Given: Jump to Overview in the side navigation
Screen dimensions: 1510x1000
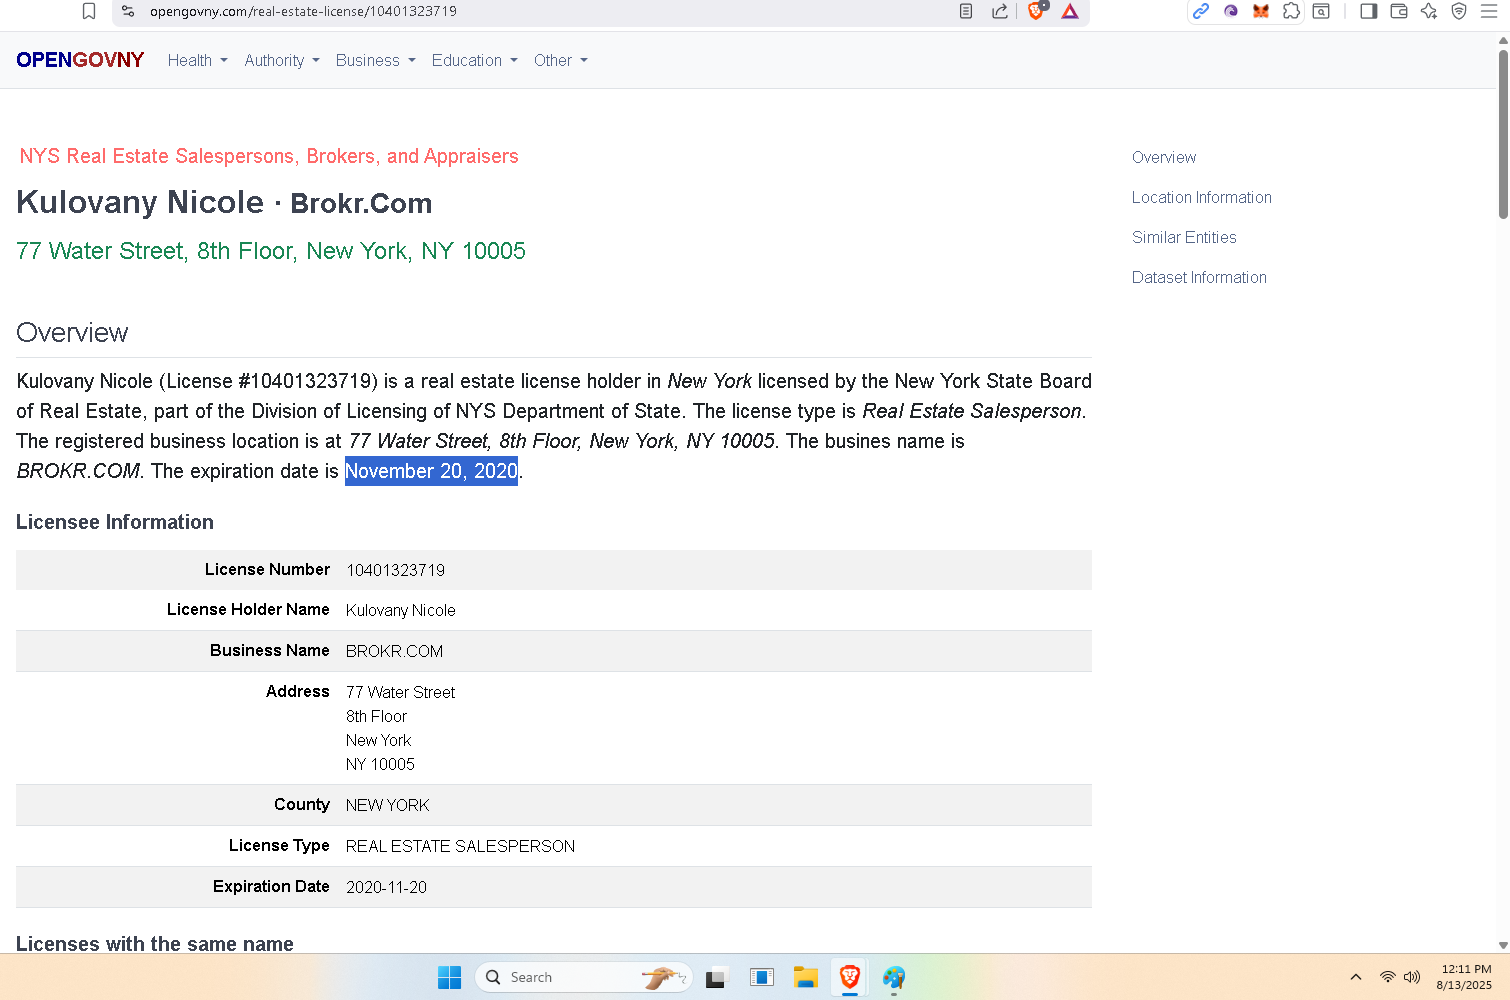Looking at the screenshot, I should point(1164,157).
